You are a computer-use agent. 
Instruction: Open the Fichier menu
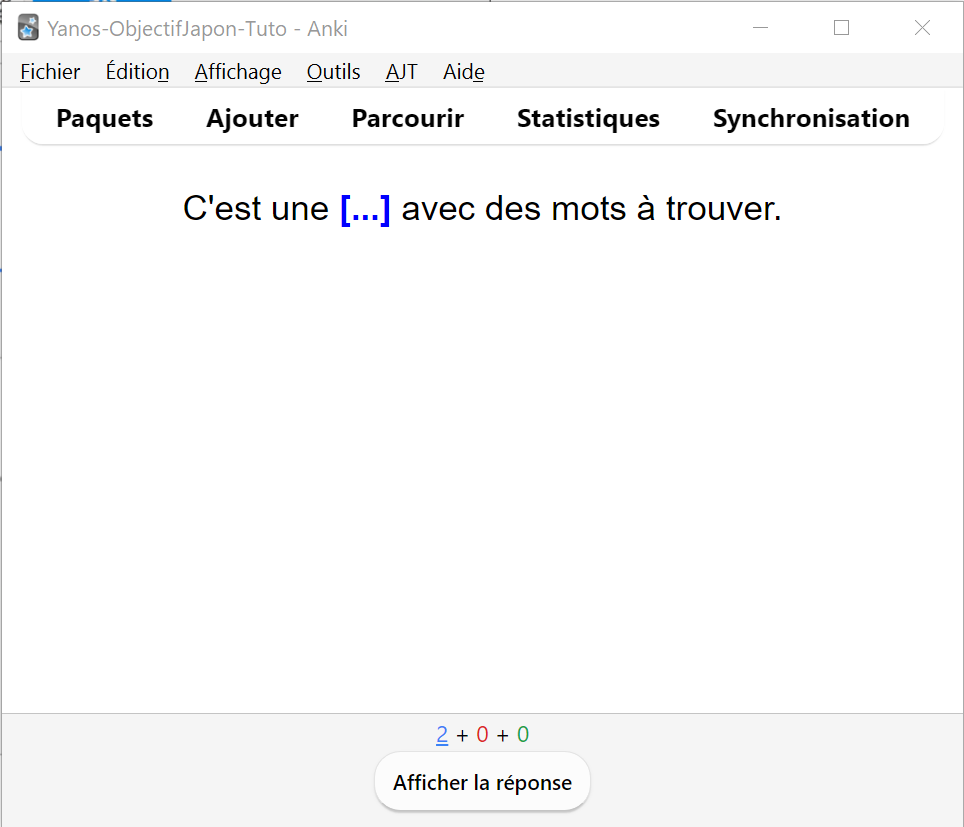[50, 72]
